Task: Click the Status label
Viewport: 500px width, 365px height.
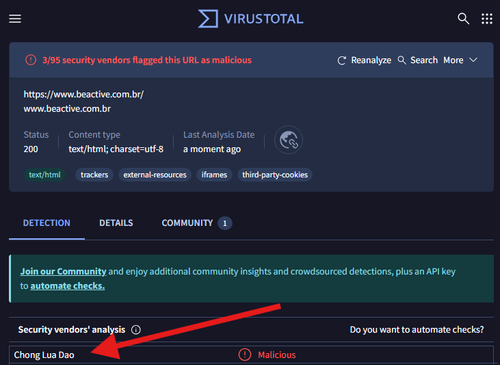Action: point(36,135)
